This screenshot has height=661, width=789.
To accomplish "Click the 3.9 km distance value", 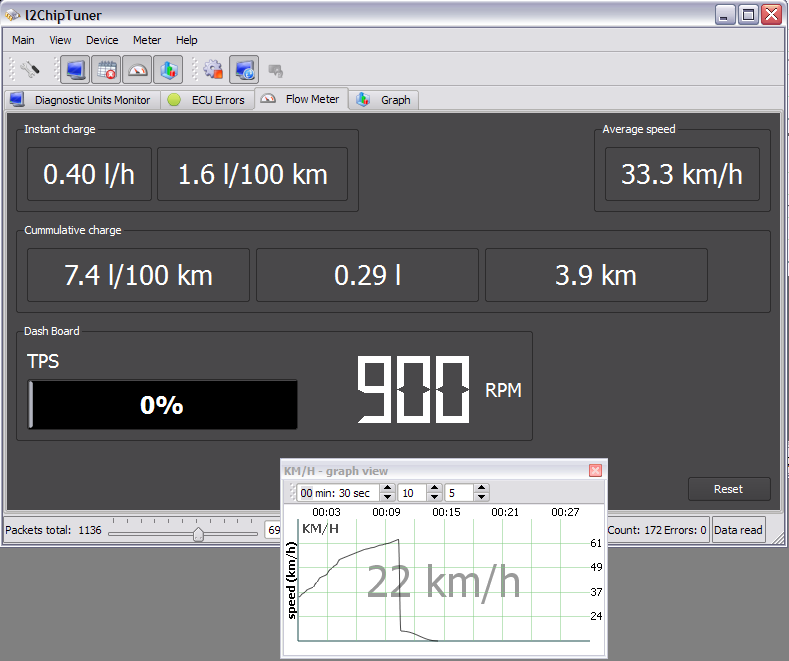I will point(596,275).
